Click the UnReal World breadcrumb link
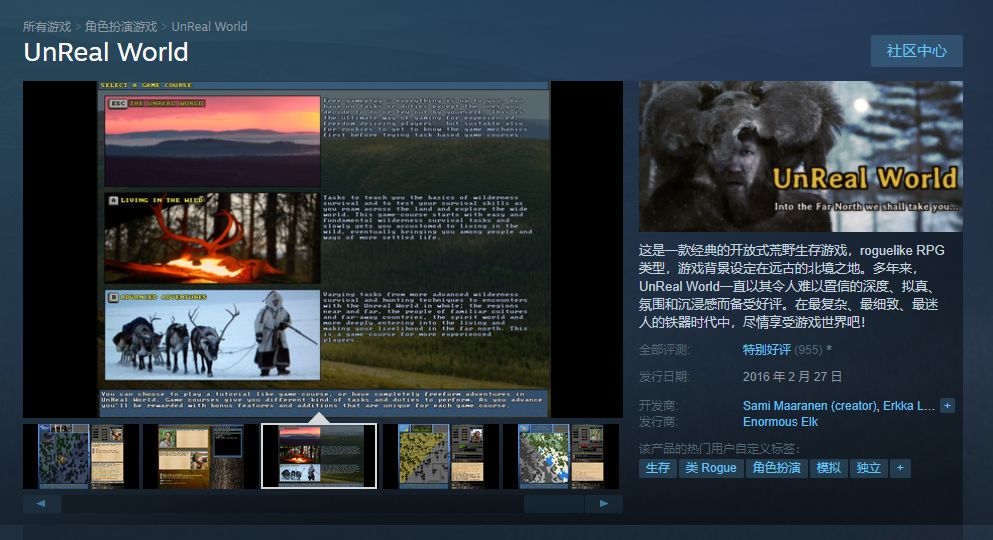Screen dimensions: 993x540 [210, 27]
